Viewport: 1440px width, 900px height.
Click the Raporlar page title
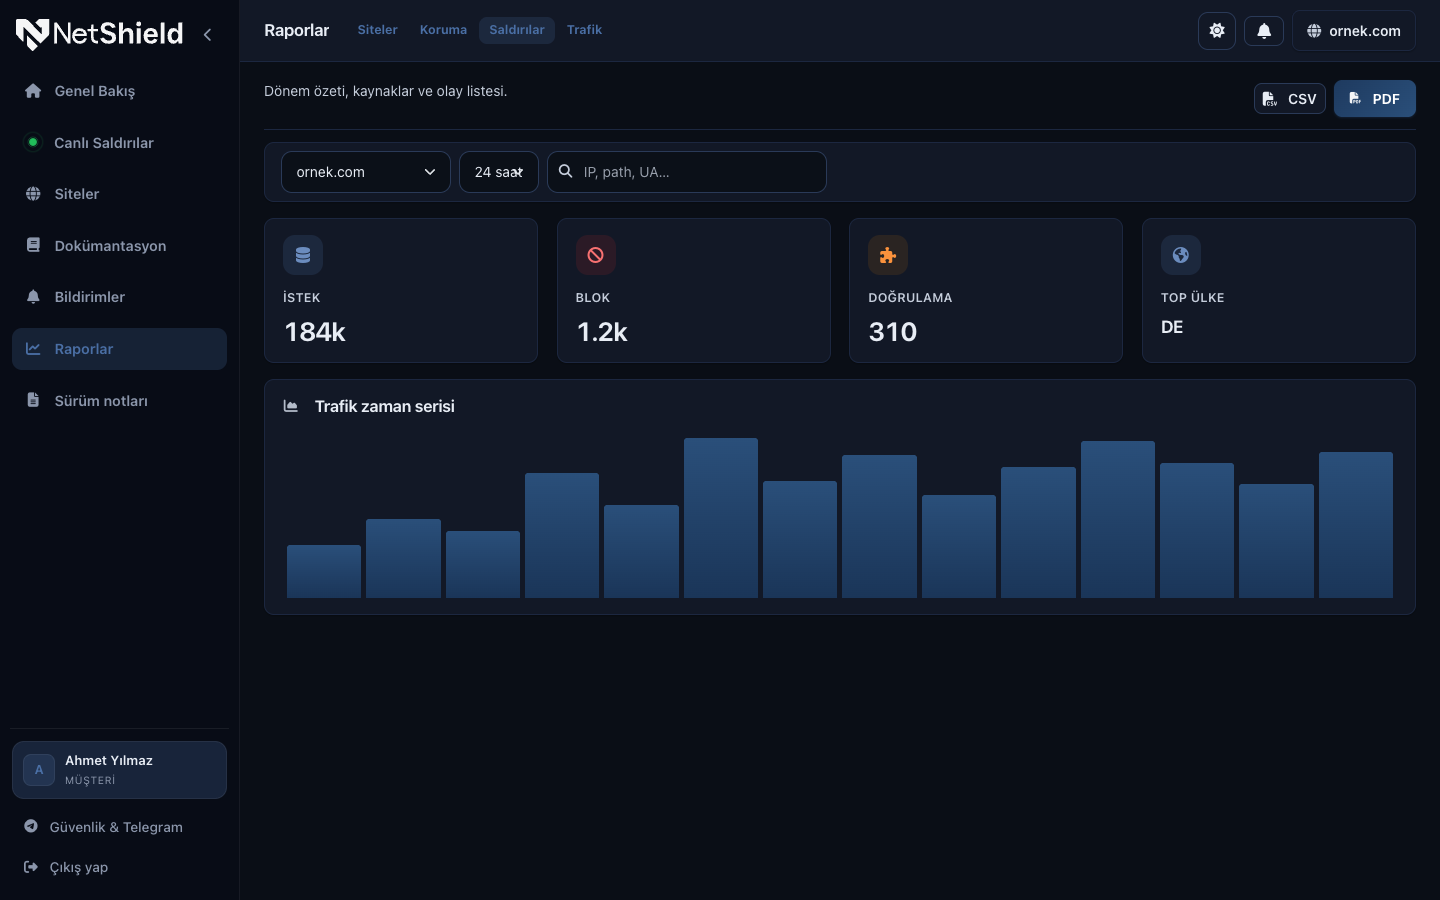(296, 30)
